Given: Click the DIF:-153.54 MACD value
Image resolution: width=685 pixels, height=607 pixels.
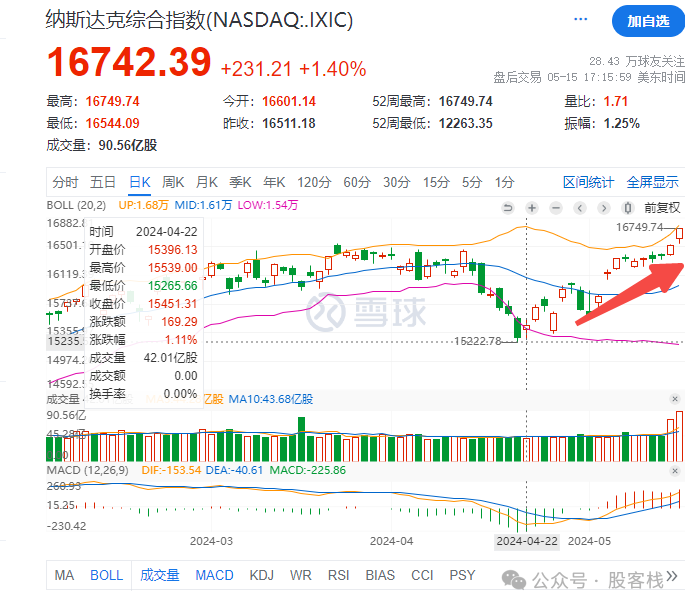Looking at the screenshot, I should pos(171,470).
